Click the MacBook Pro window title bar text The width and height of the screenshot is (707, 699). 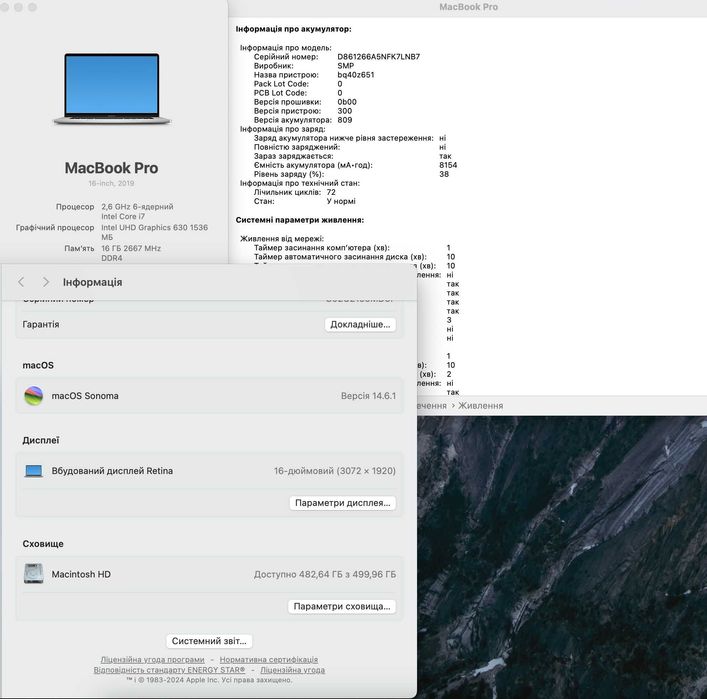(x=468, y=7)
